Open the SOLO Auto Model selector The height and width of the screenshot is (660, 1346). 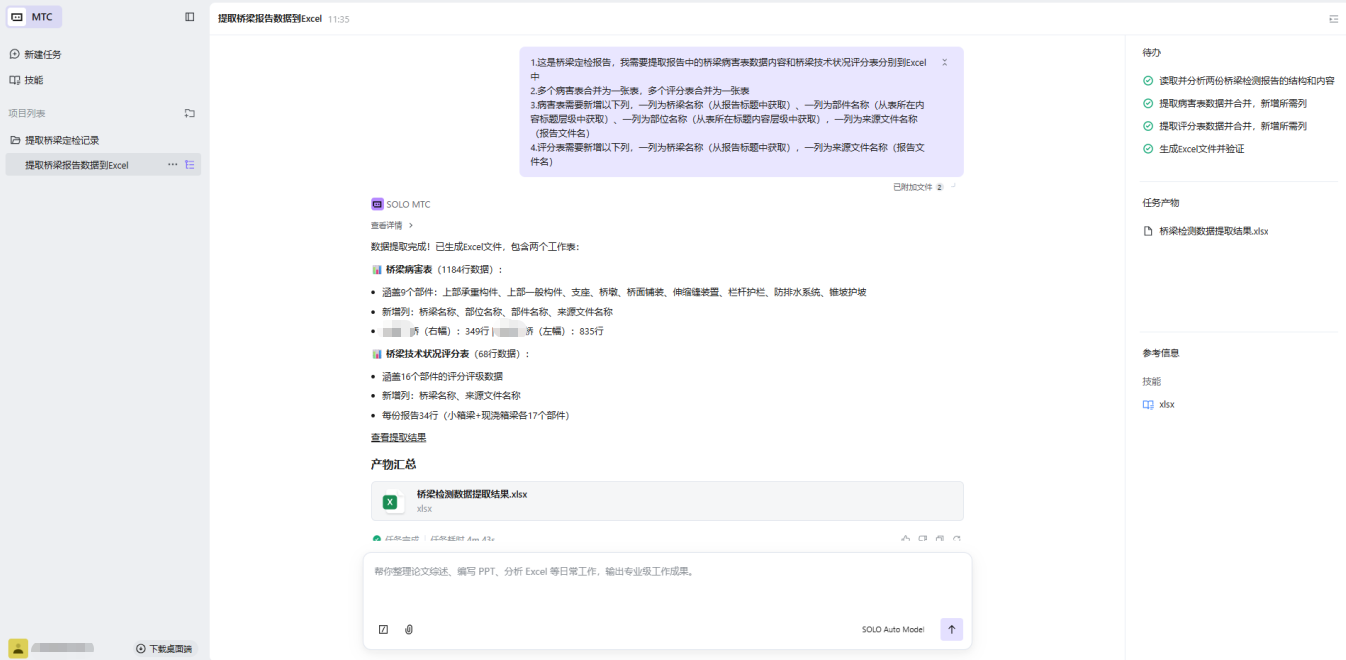point(893,630)
